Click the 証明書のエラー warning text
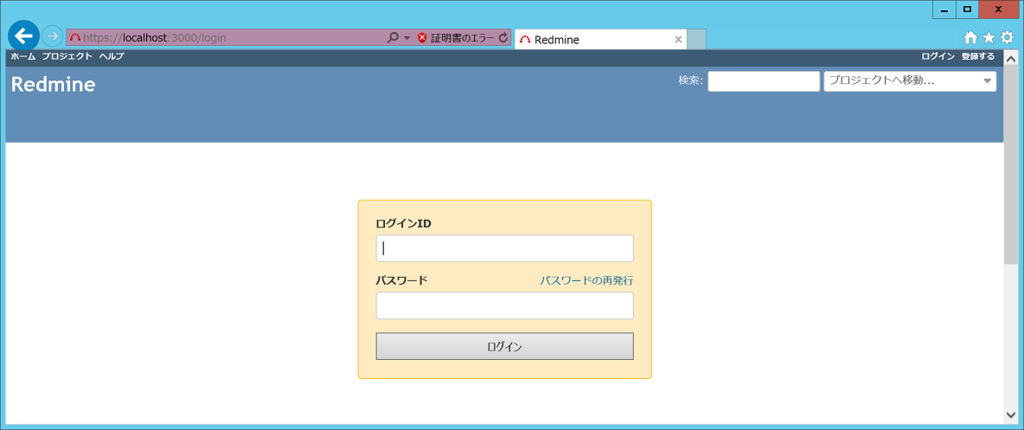 coord(462,38)
